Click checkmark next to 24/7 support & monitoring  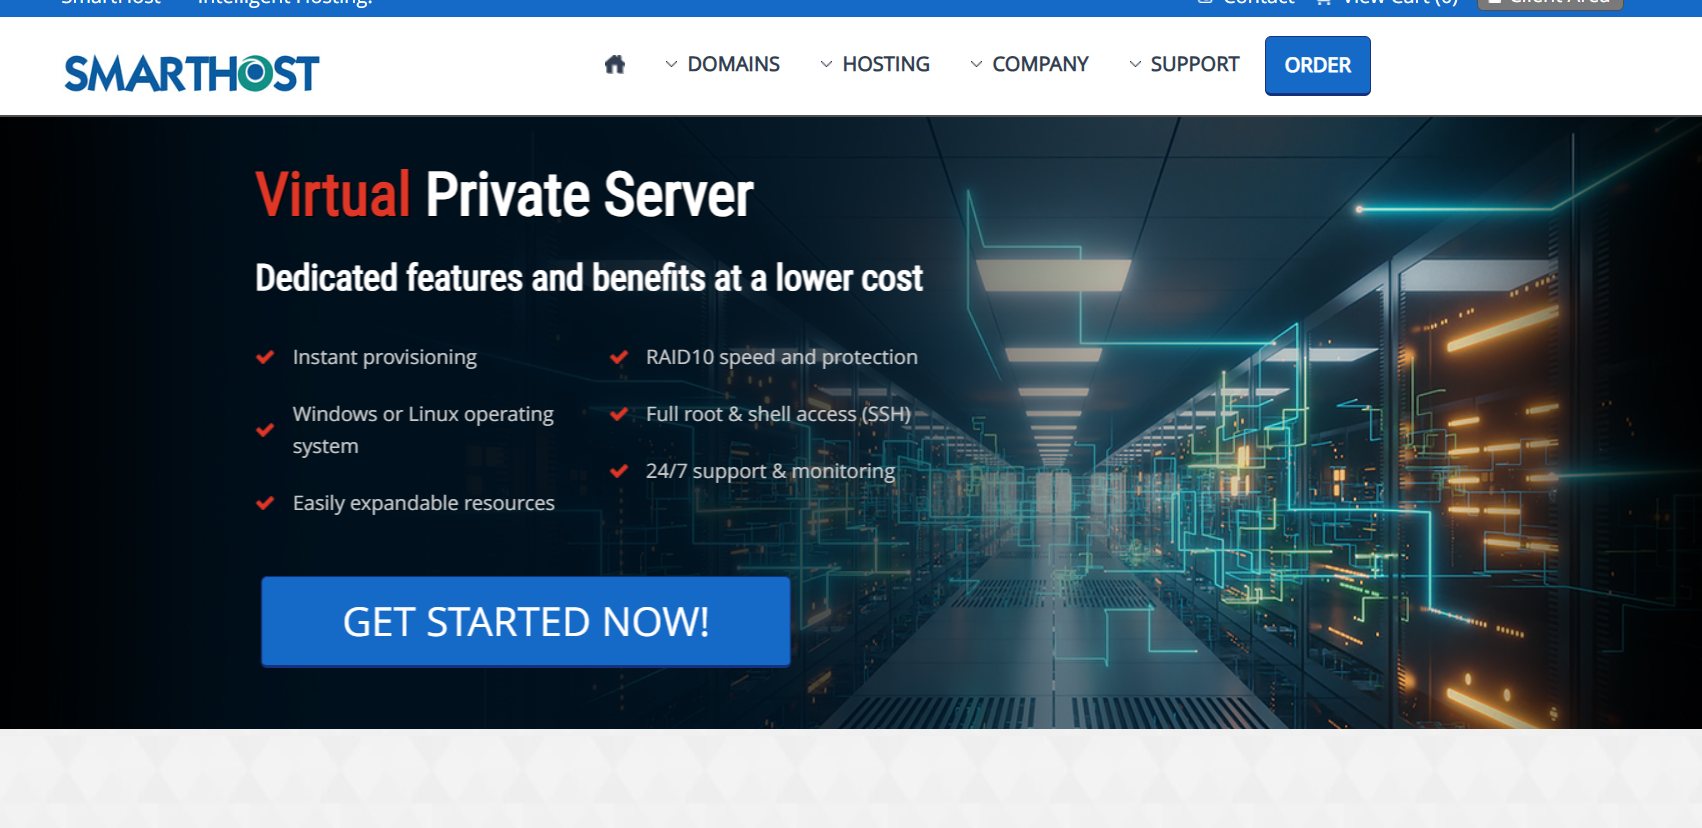pyautogui.click(x=619, y=471)
